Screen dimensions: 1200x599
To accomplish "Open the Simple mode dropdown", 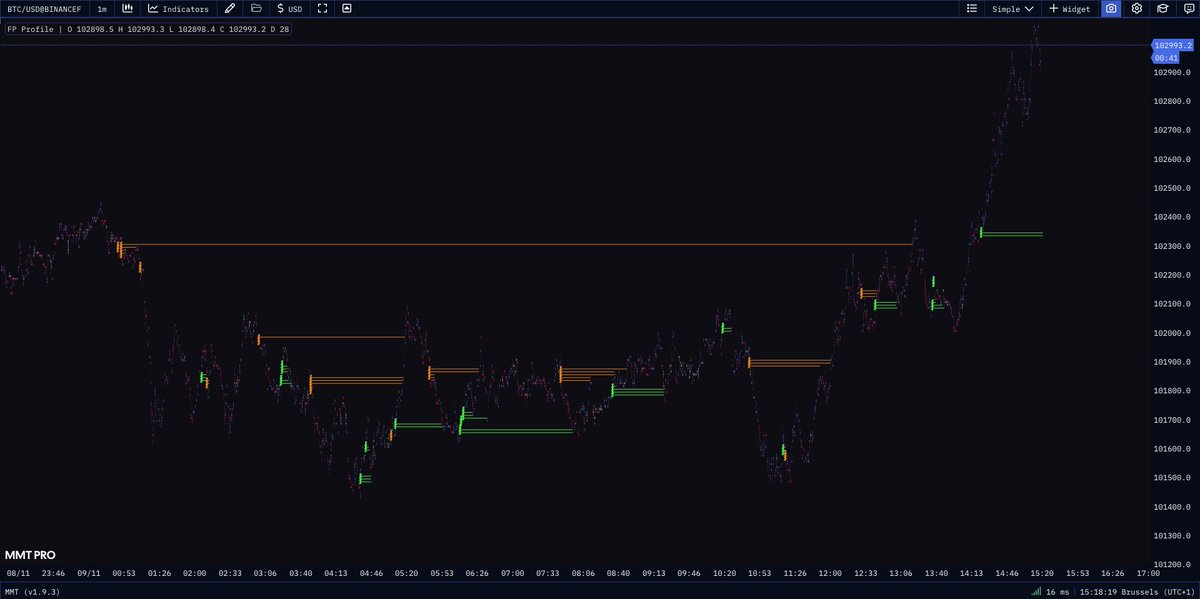I will click(1012, 8).
